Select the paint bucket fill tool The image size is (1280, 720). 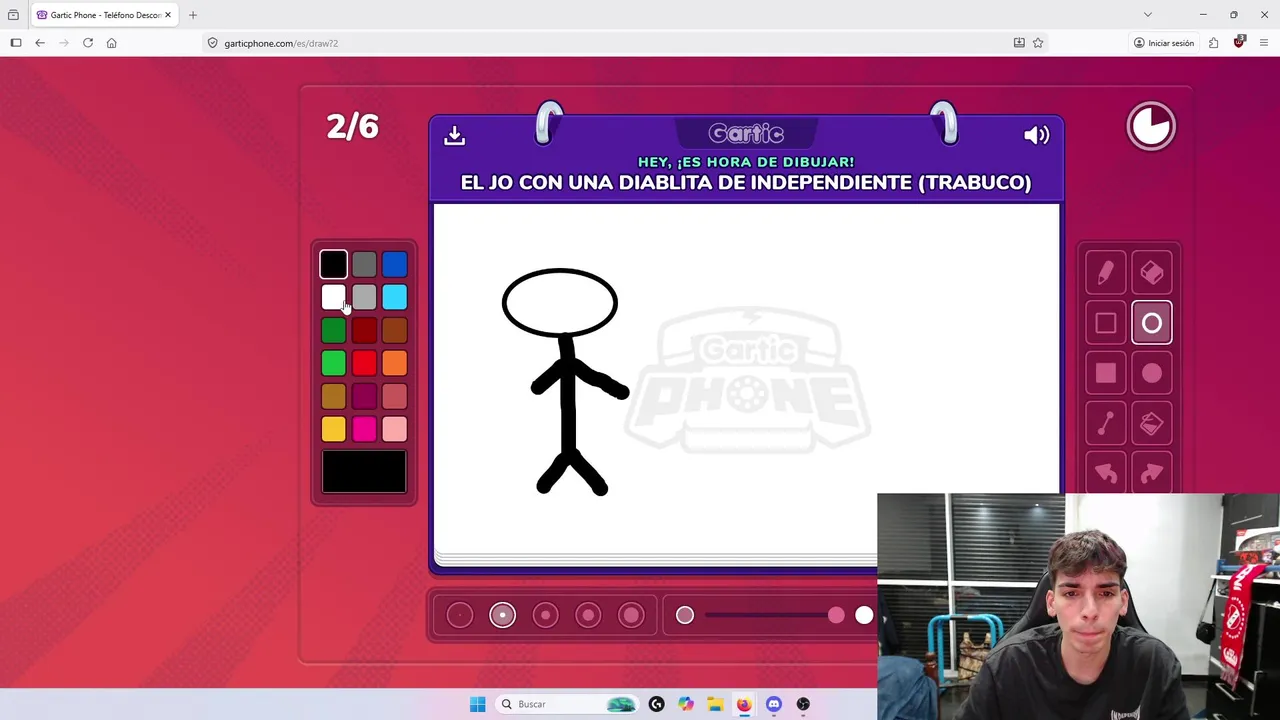click(1152, 424)
